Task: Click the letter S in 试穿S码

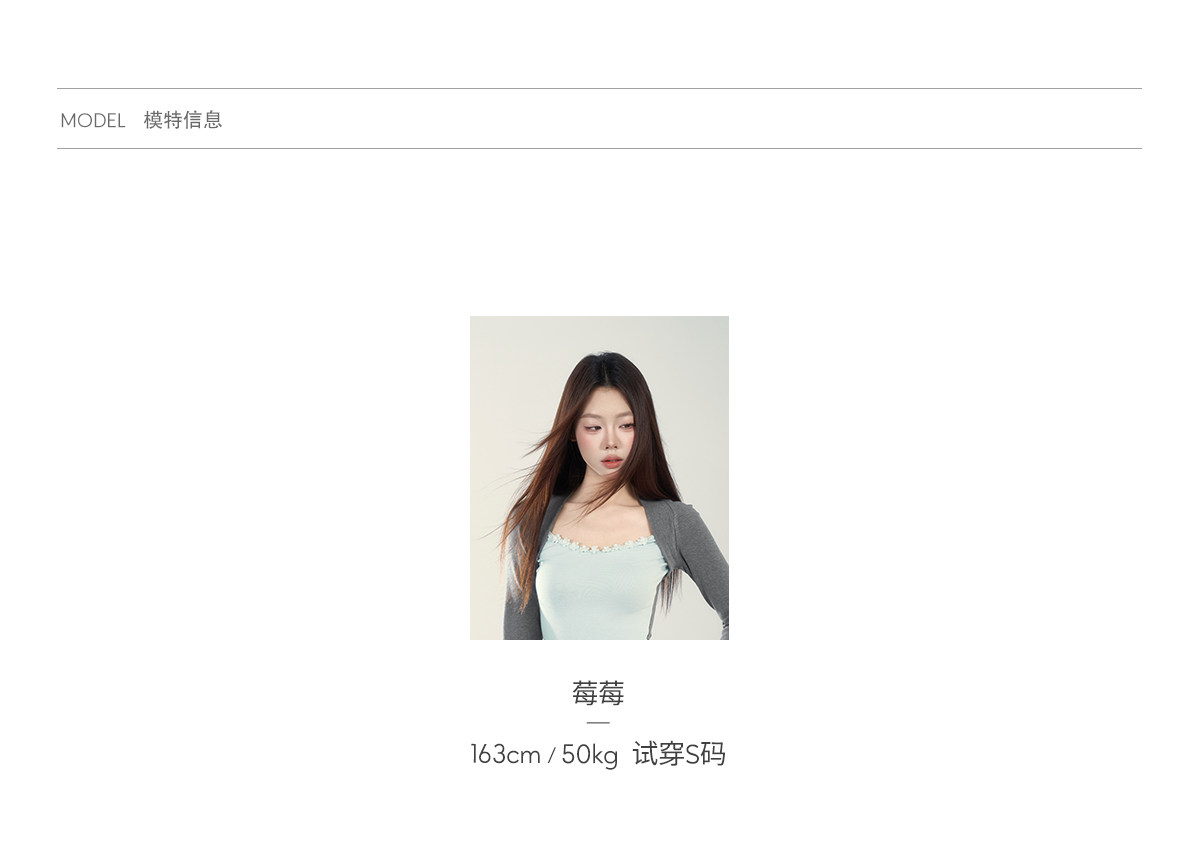Action: tap(692, 755)
